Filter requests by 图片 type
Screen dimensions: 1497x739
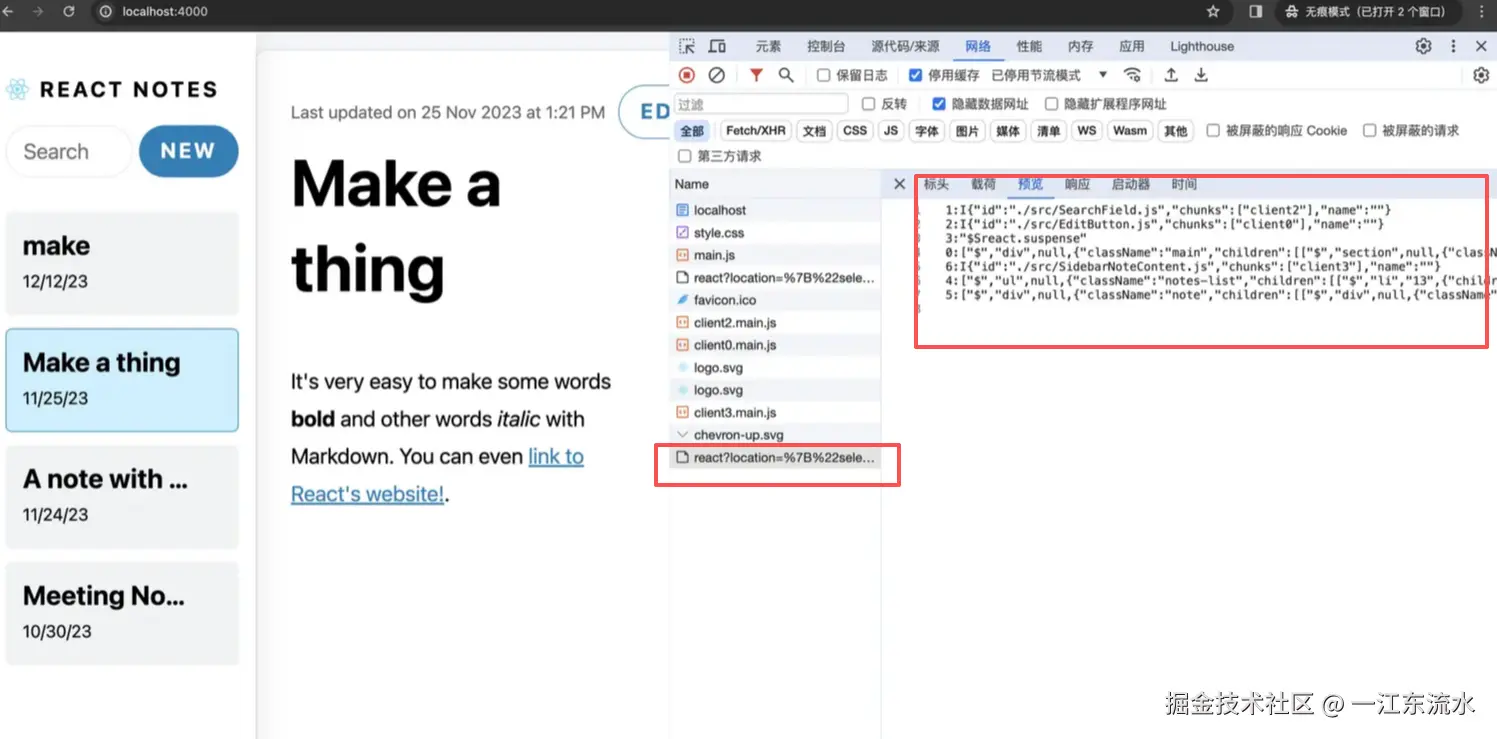tap(967, 131)
